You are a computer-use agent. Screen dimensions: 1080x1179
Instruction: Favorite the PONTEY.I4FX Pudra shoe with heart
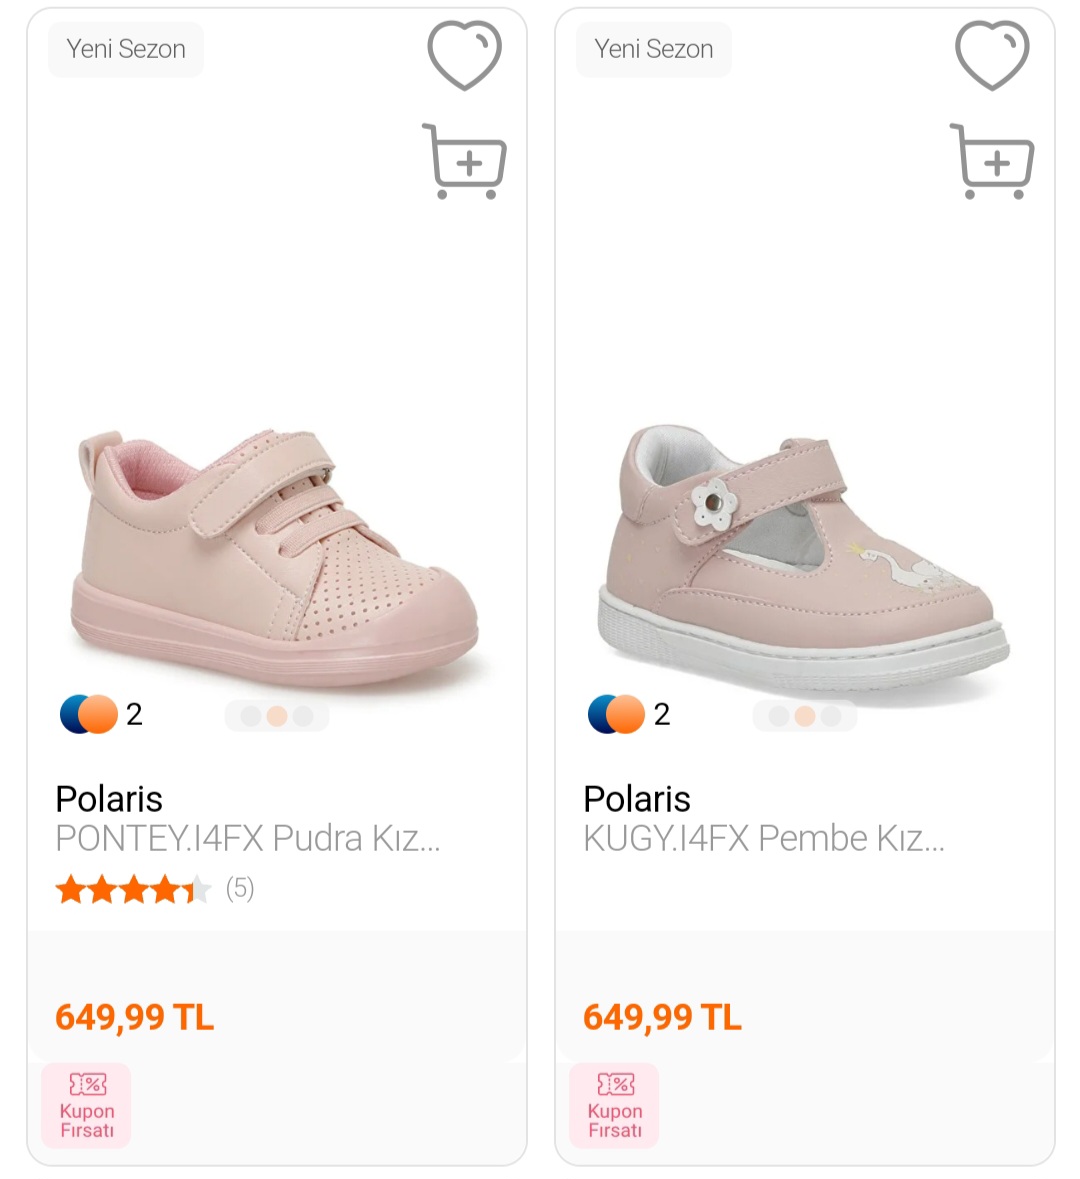(464, 55)
